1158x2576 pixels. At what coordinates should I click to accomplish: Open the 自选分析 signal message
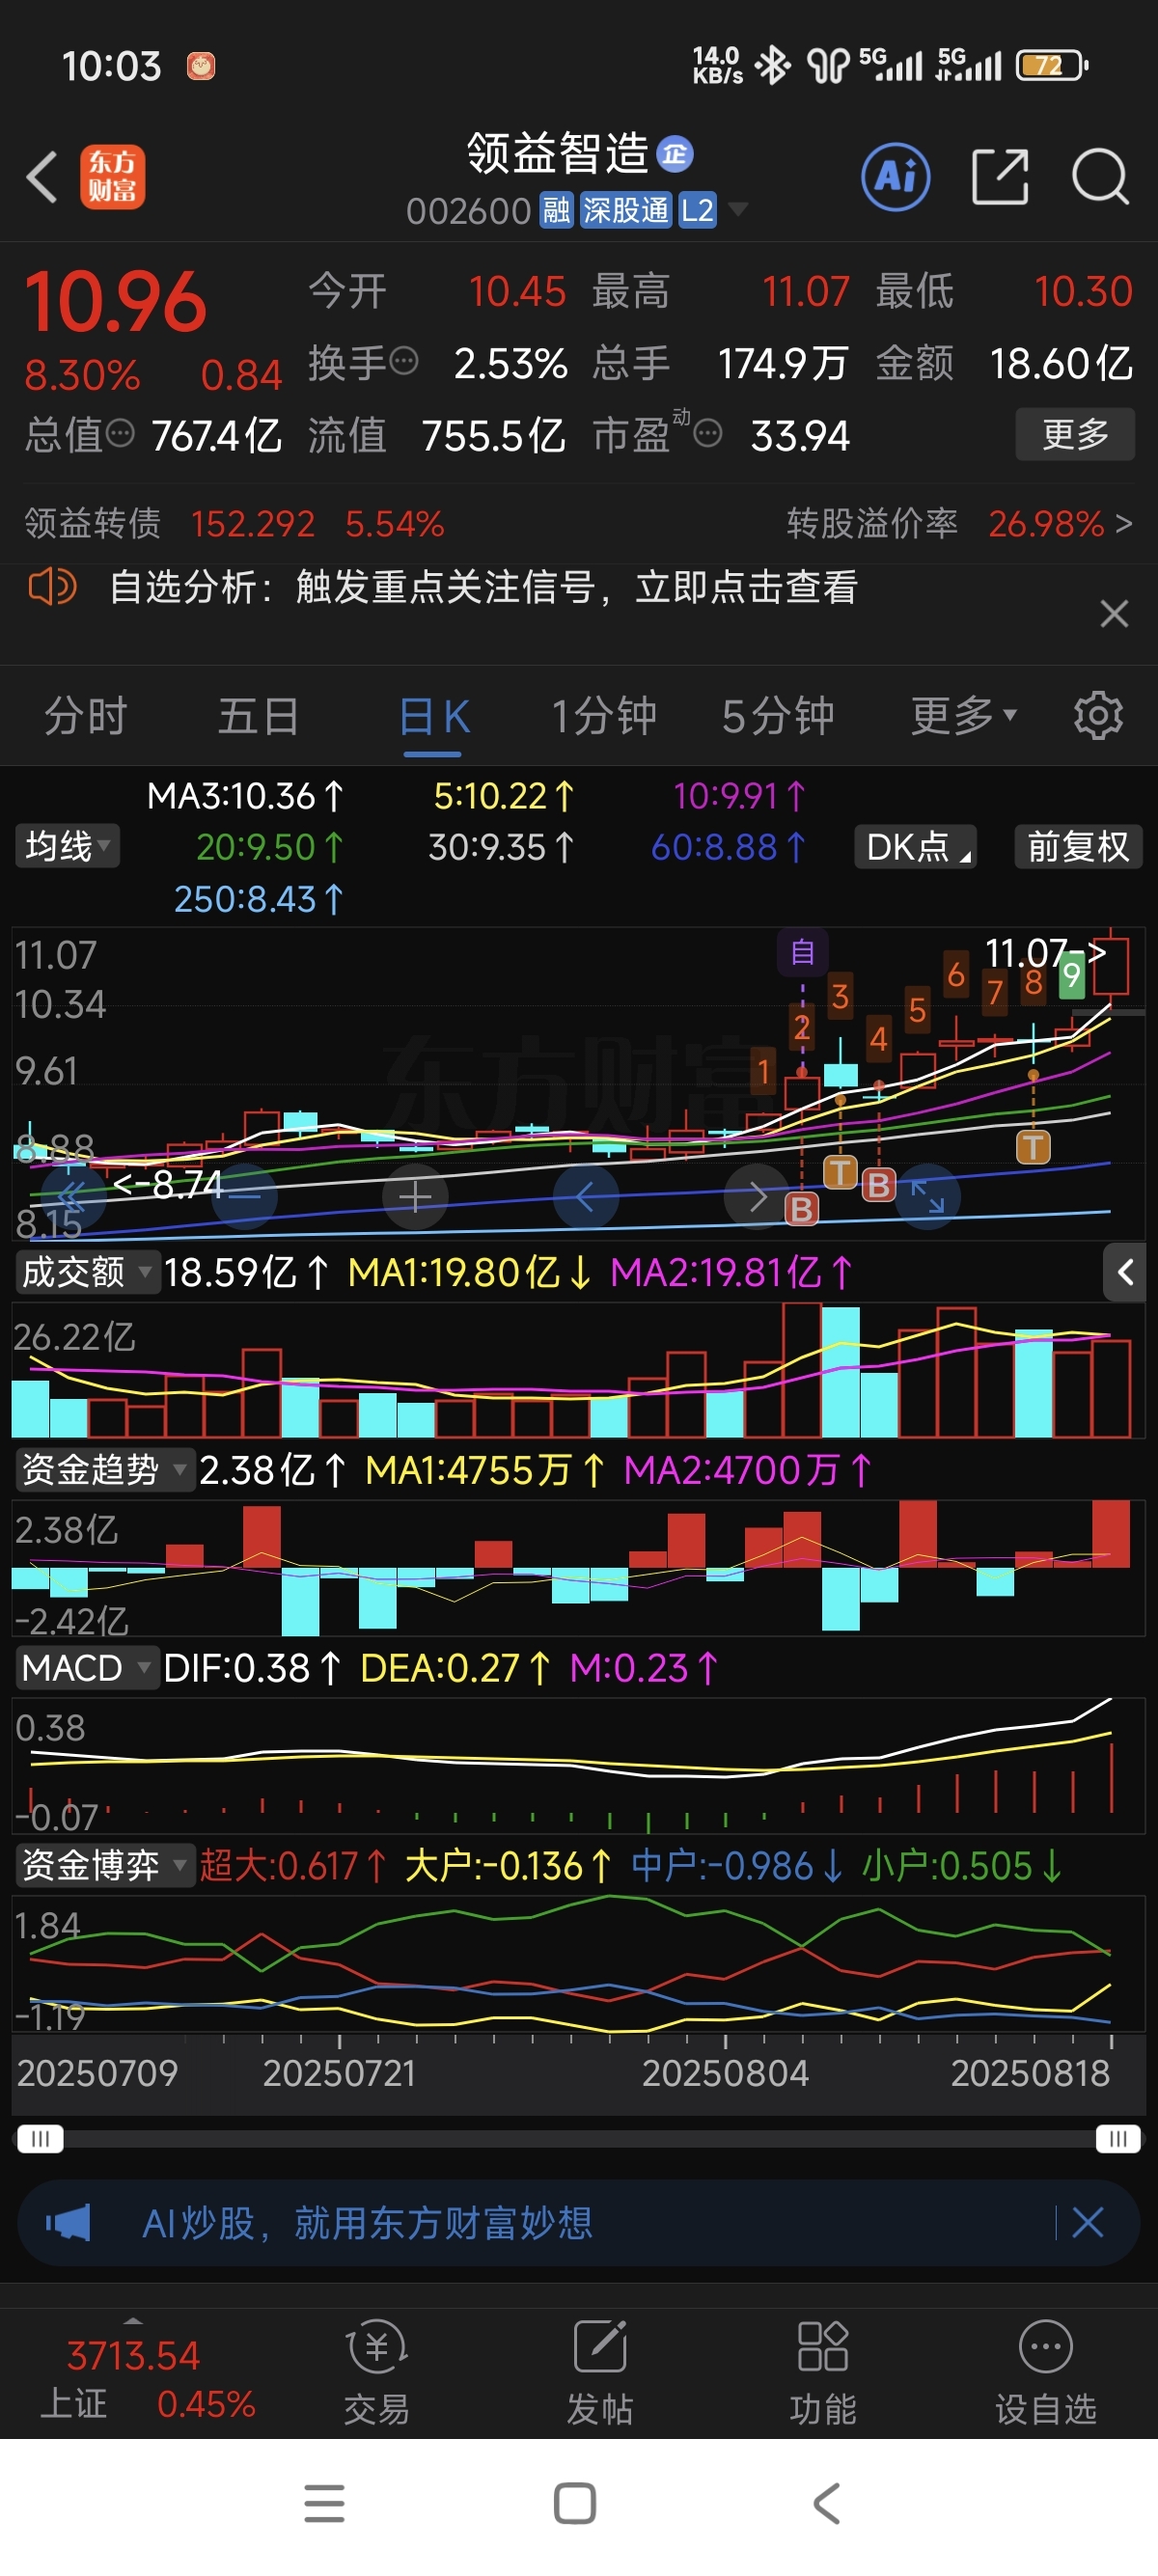point(483,587)
